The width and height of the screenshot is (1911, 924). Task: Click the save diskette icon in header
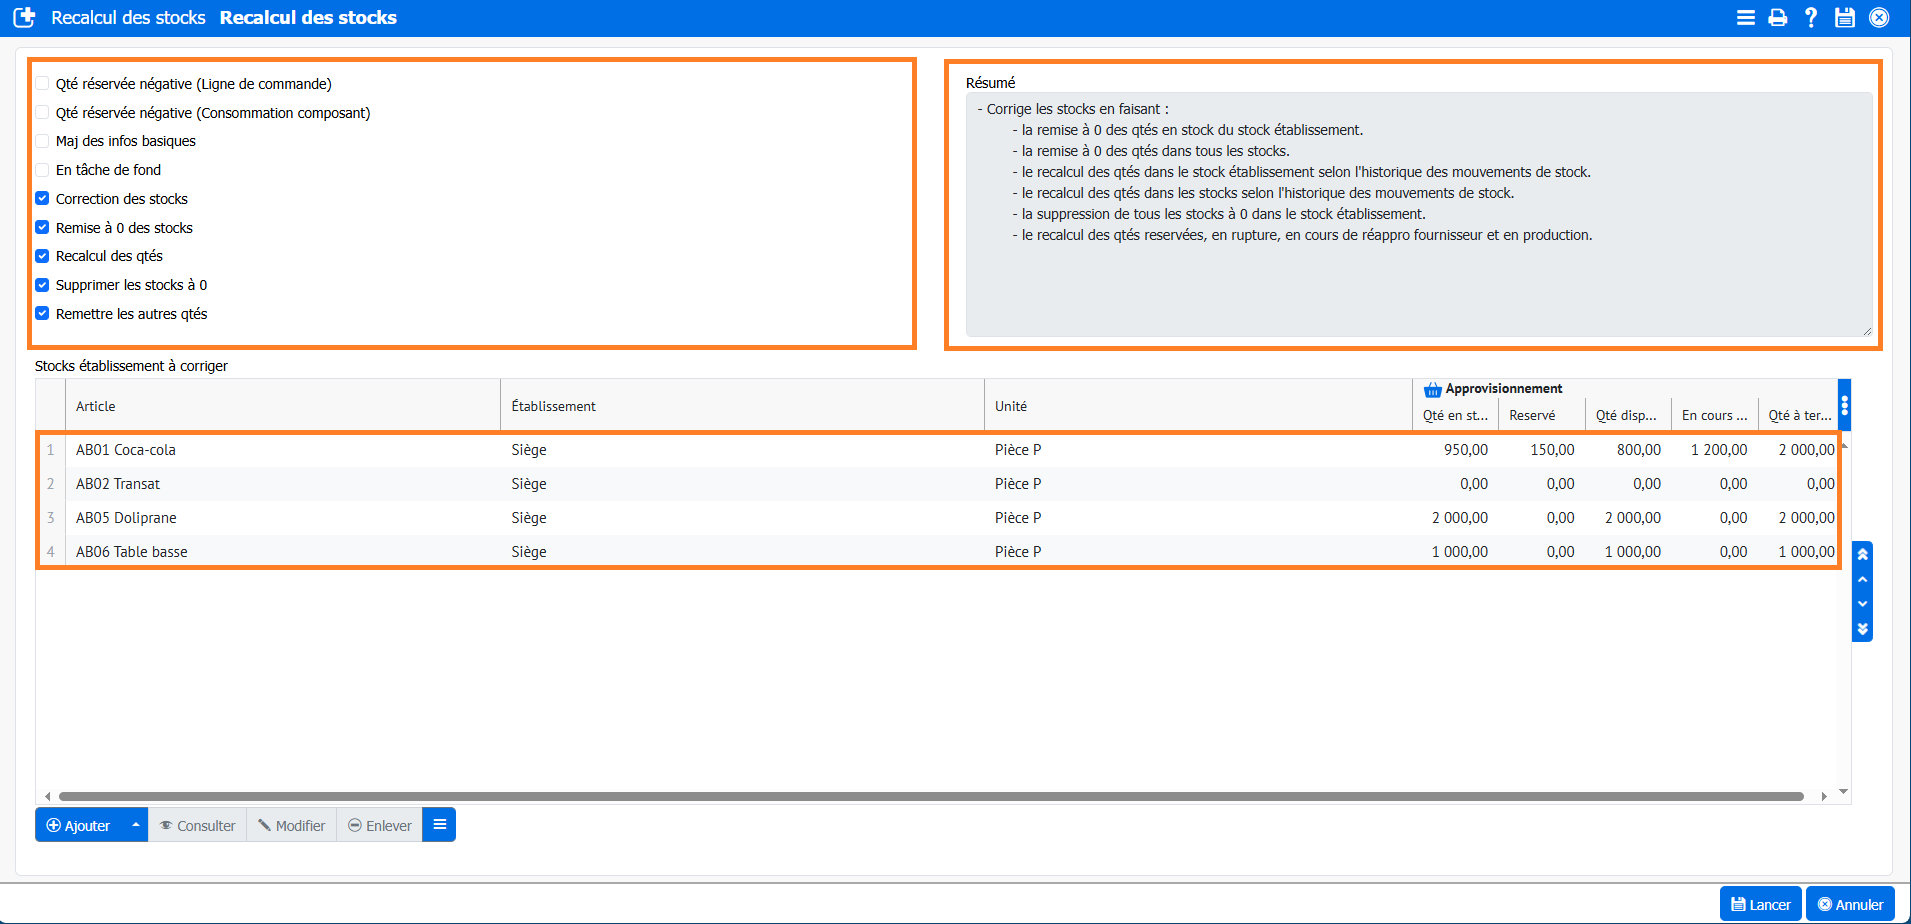1845,18
